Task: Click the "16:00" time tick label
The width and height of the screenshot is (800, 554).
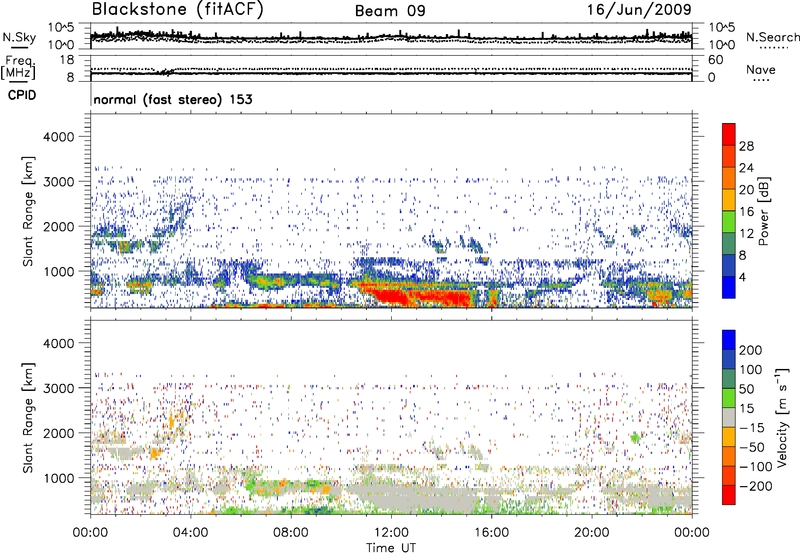Action: pos(491,533)
